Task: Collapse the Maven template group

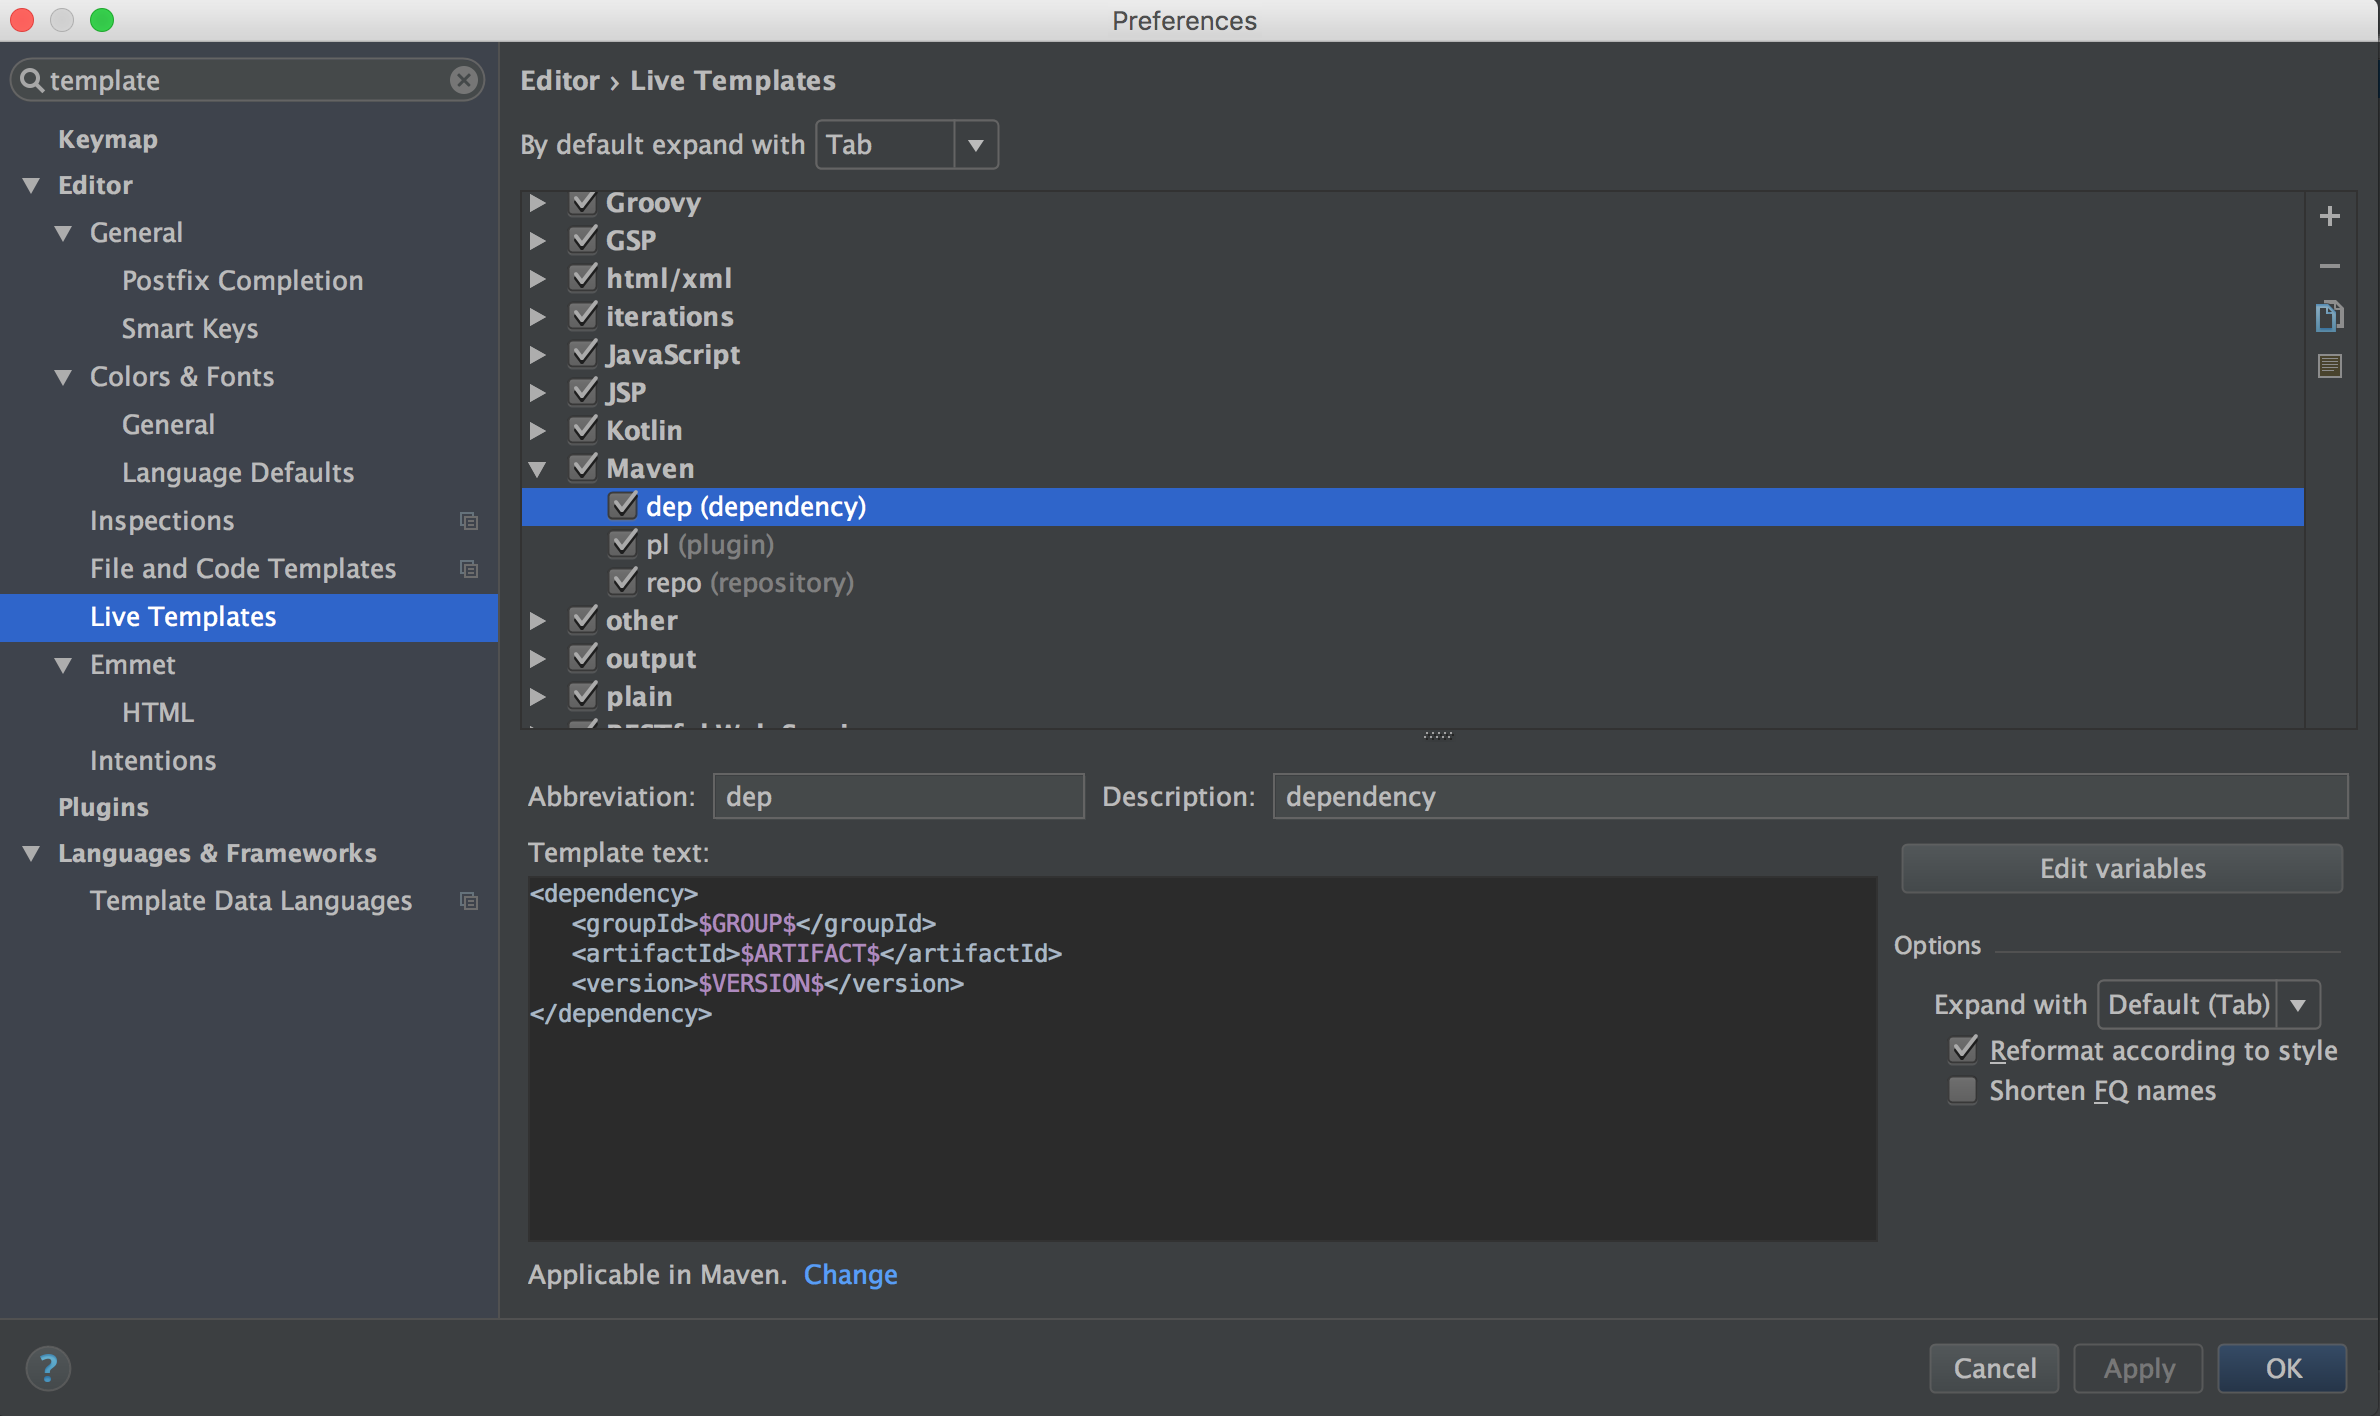Action: [538, 469]
